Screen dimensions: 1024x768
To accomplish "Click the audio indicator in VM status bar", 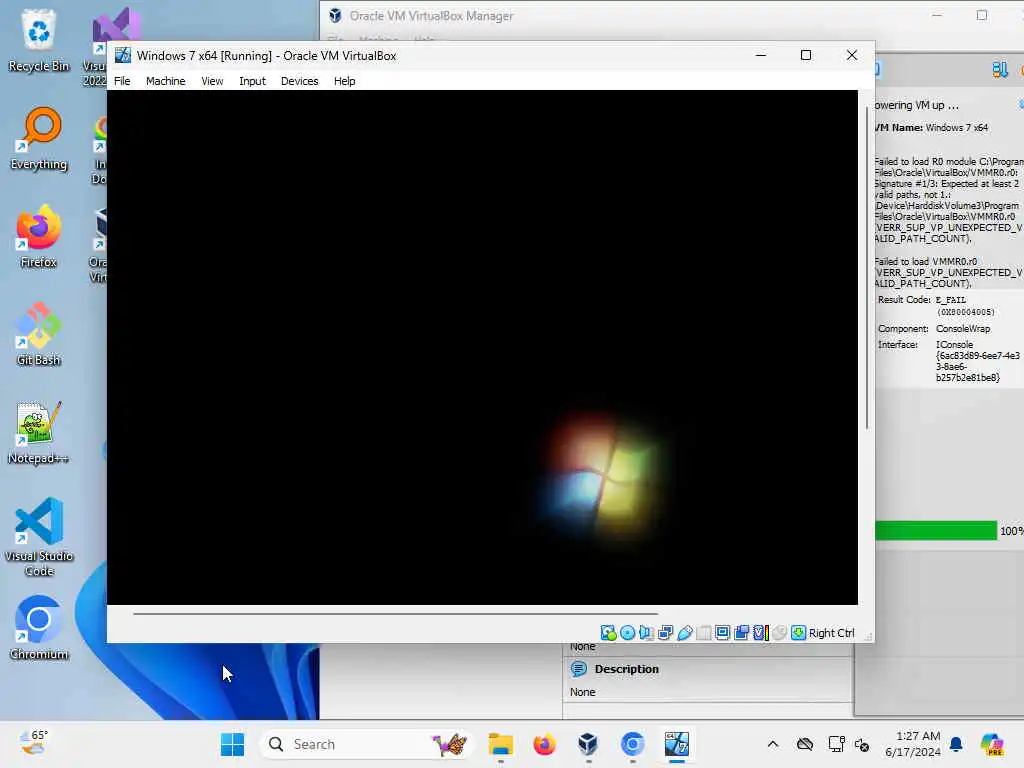I will (647, 633).
